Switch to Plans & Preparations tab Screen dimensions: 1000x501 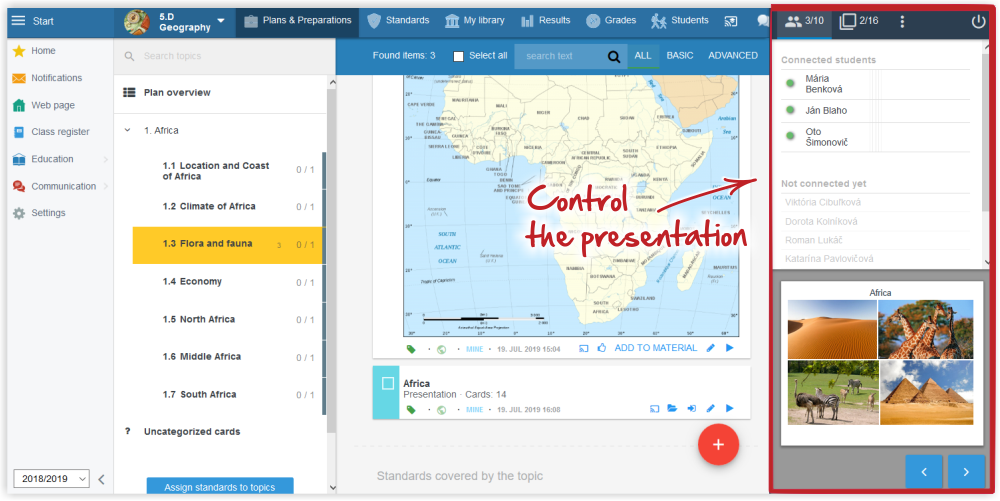pos(297,20)
